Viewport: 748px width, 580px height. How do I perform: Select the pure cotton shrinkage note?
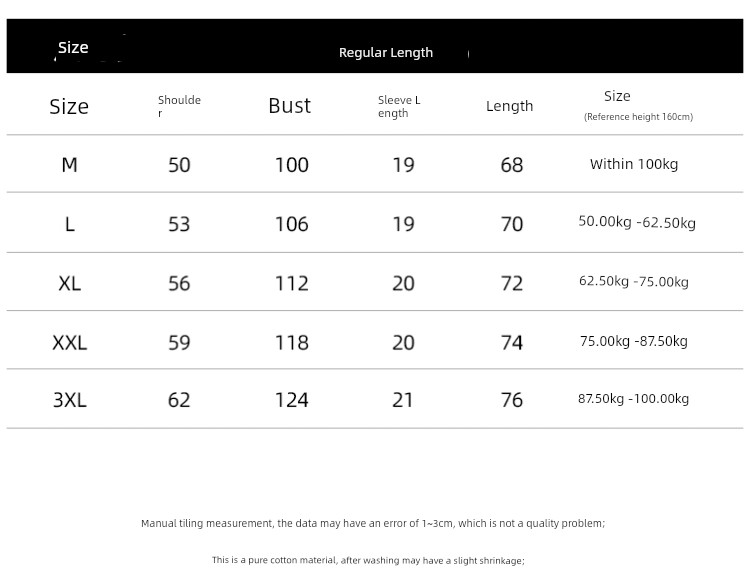pyautogui.click(x=368, y=561)
